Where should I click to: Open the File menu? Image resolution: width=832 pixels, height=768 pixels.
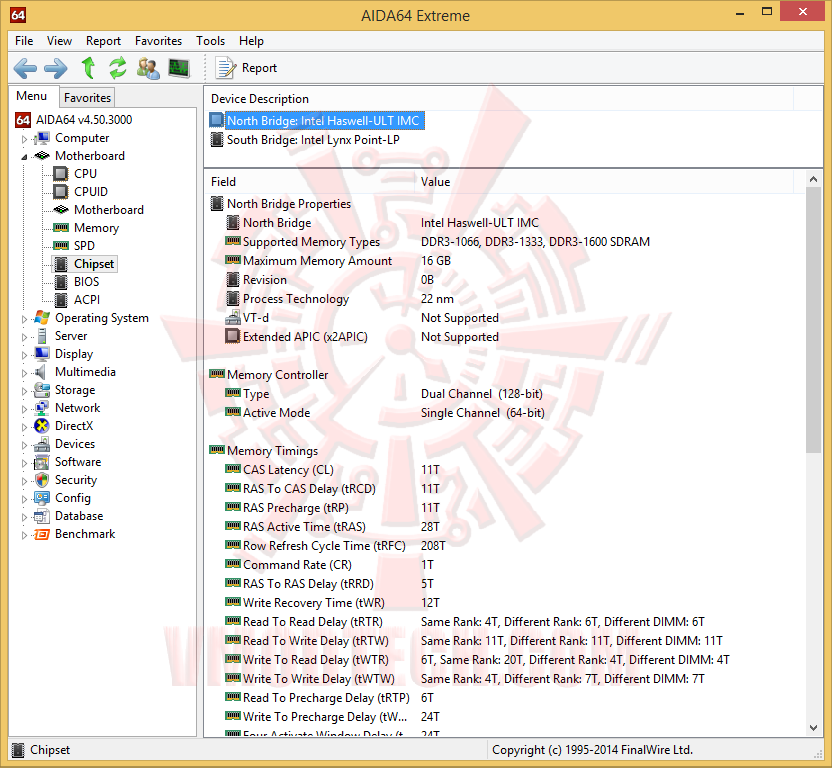tap(24, 41)
